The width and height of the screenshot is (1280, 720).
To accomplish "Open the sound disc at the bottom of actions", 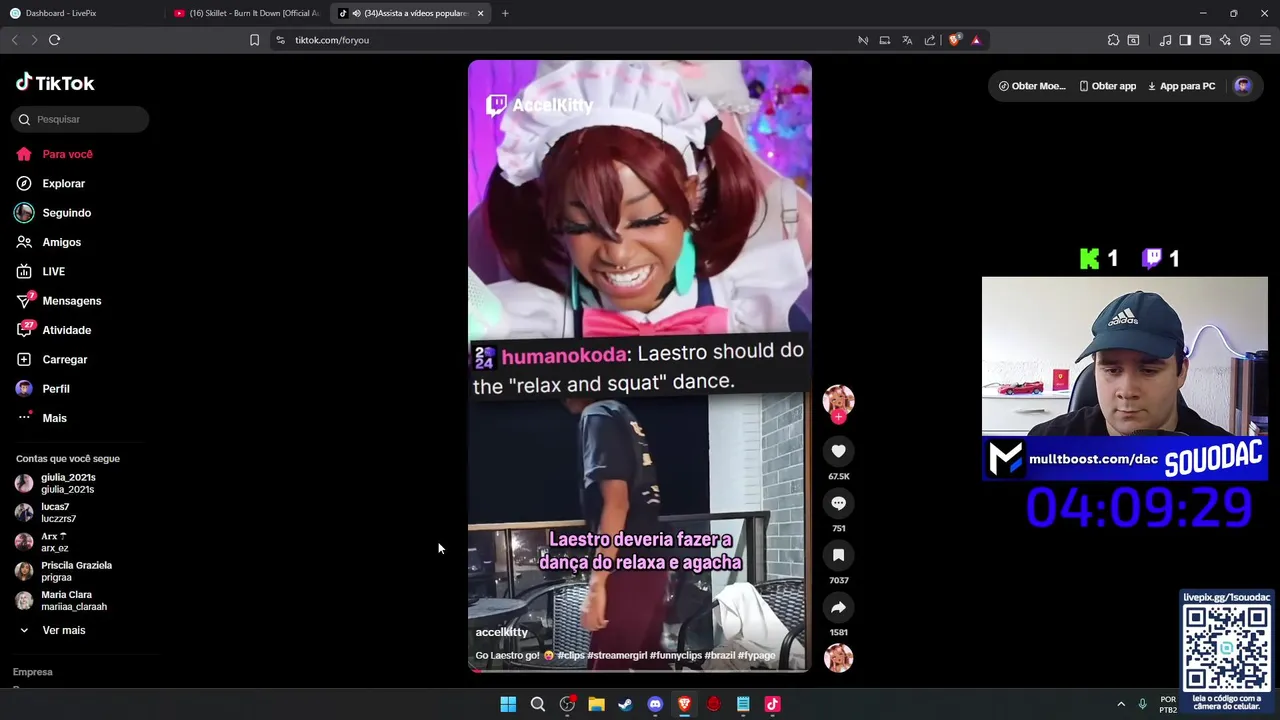I will click(838, 658).
